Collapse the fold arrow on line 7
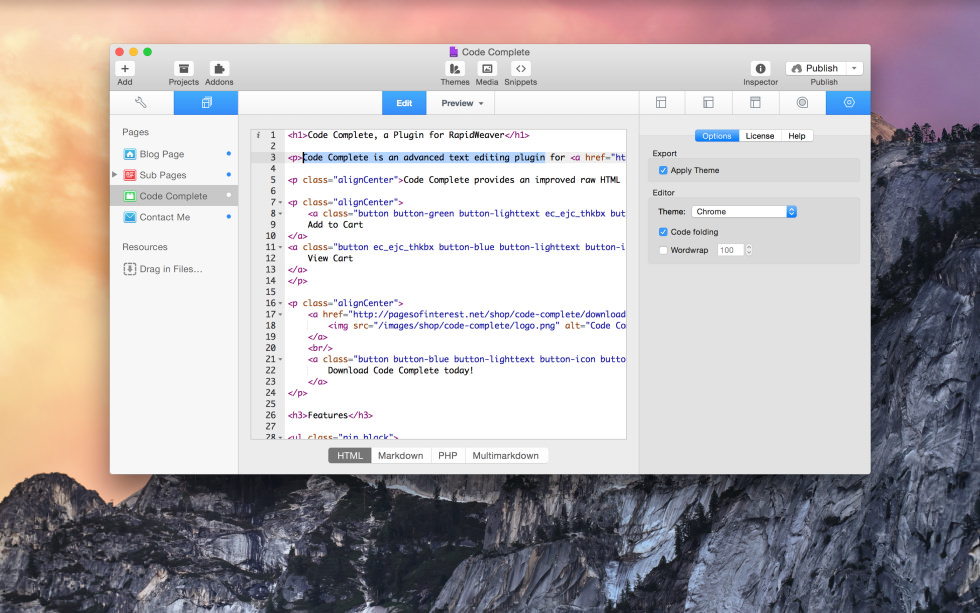980x613 pixels. (x=280, y=202)
